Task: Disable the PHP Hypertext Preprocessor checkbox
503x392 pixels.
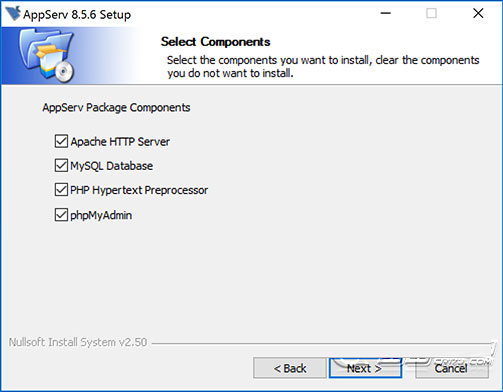Action: (61, 190)
